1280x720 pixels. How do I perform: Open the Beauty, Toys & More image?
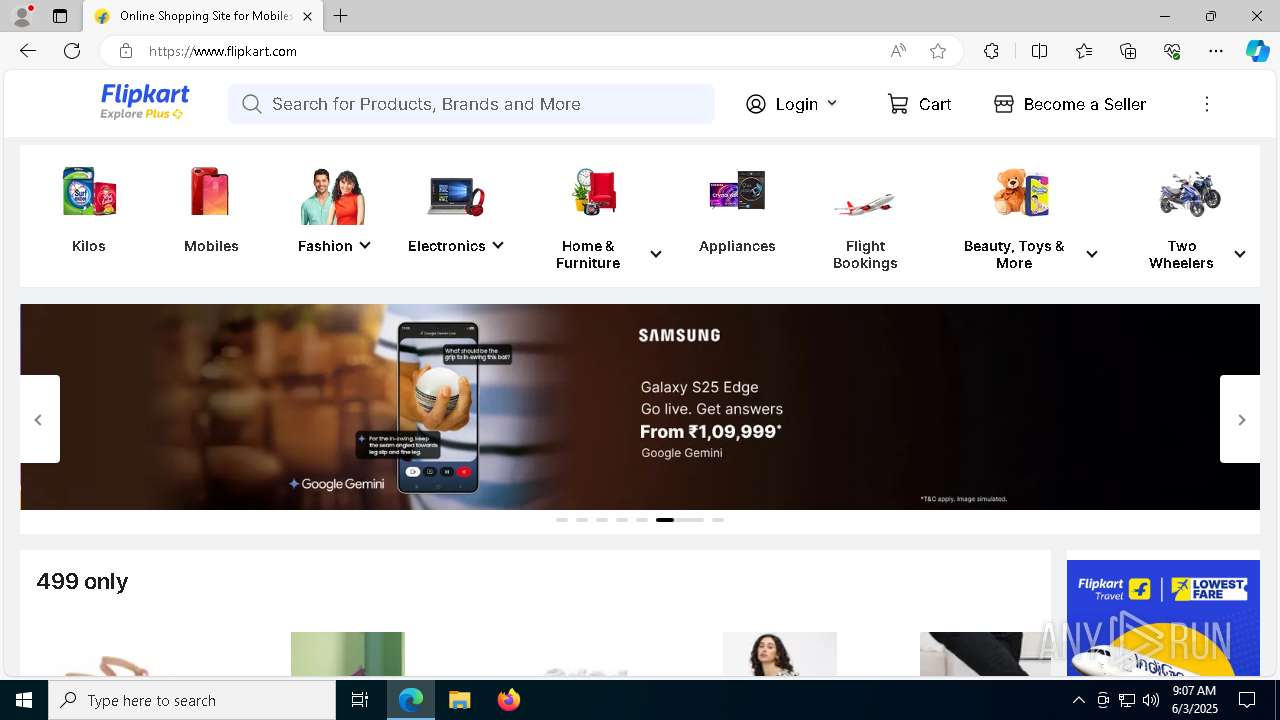coord(1022,192)
